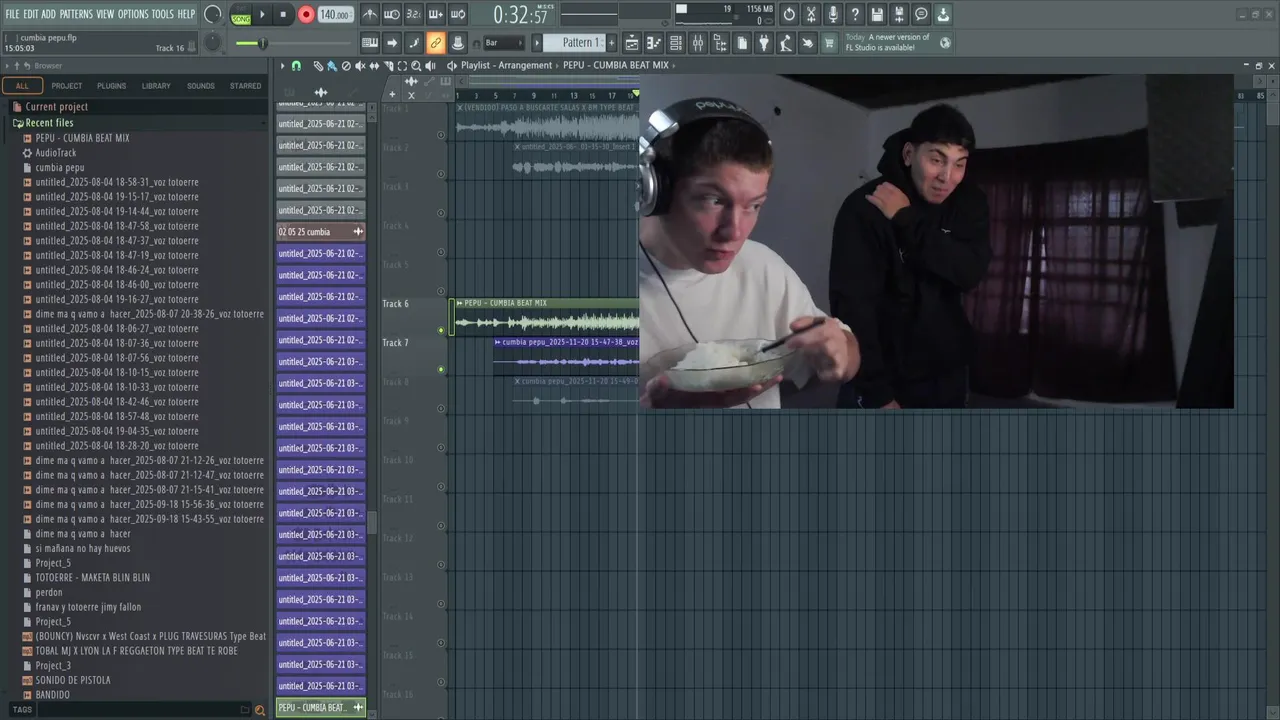Screen dimensions: 1280x720
Task: Select the Slip tool in playlist toolbar
Action: pos(374,65)
